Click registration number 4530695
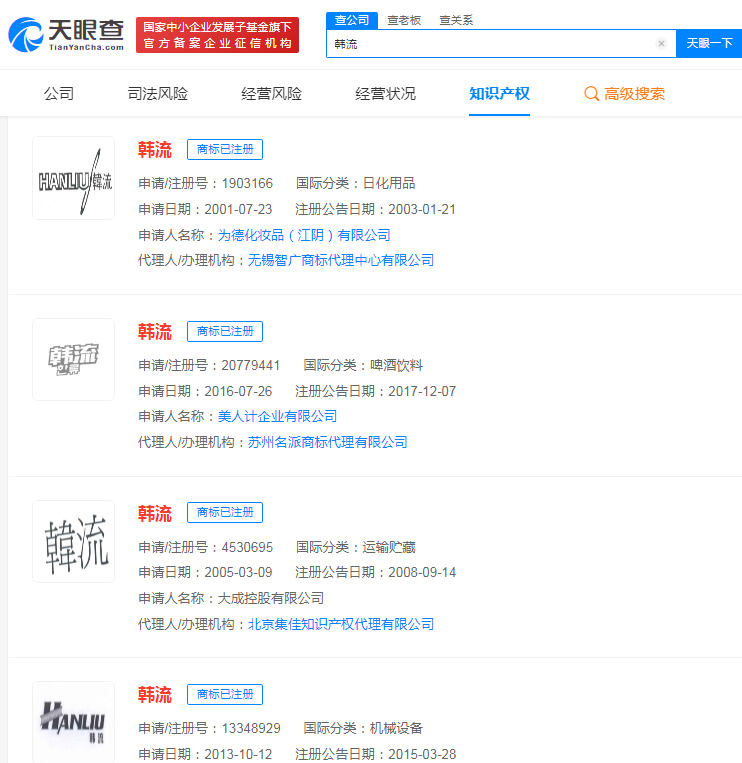Viewport: 742px width, 763px height. [247, 547]
